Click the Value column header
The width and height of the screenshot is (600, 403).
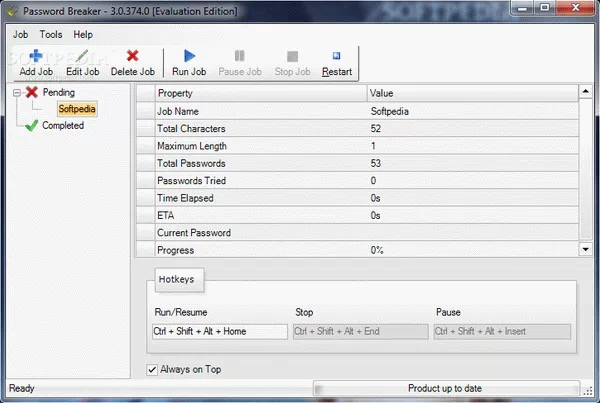click(x=473, y=93)
